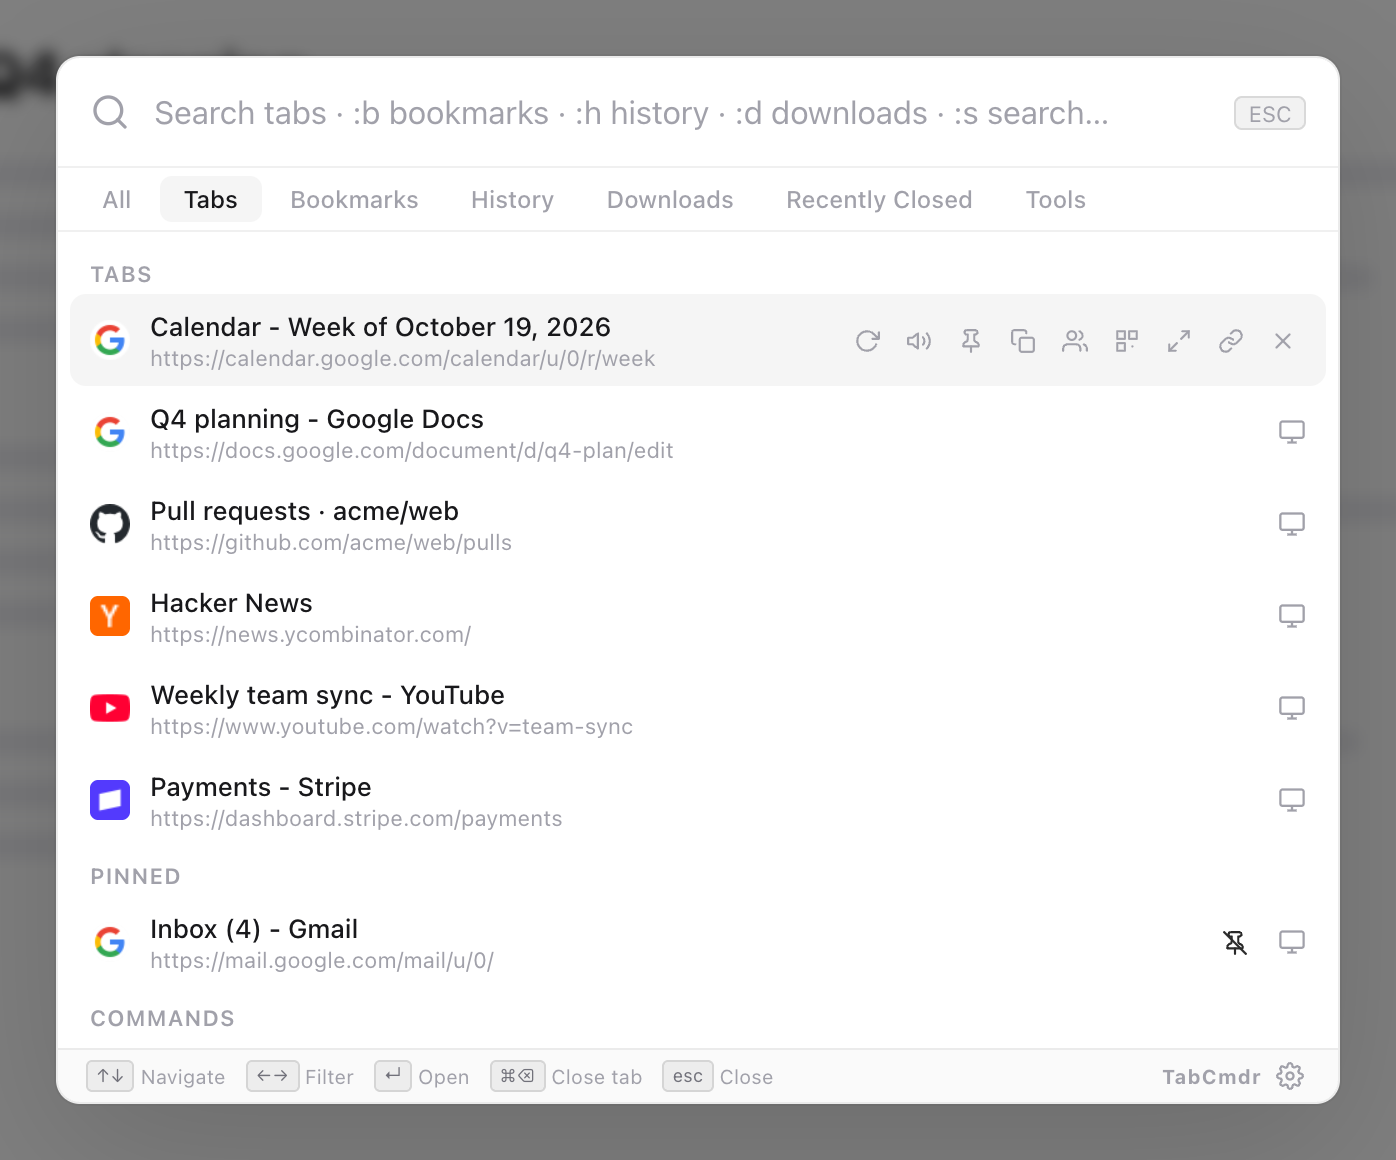
Task: Show the Recently Closed tab
Action: [x=879, y=199]
